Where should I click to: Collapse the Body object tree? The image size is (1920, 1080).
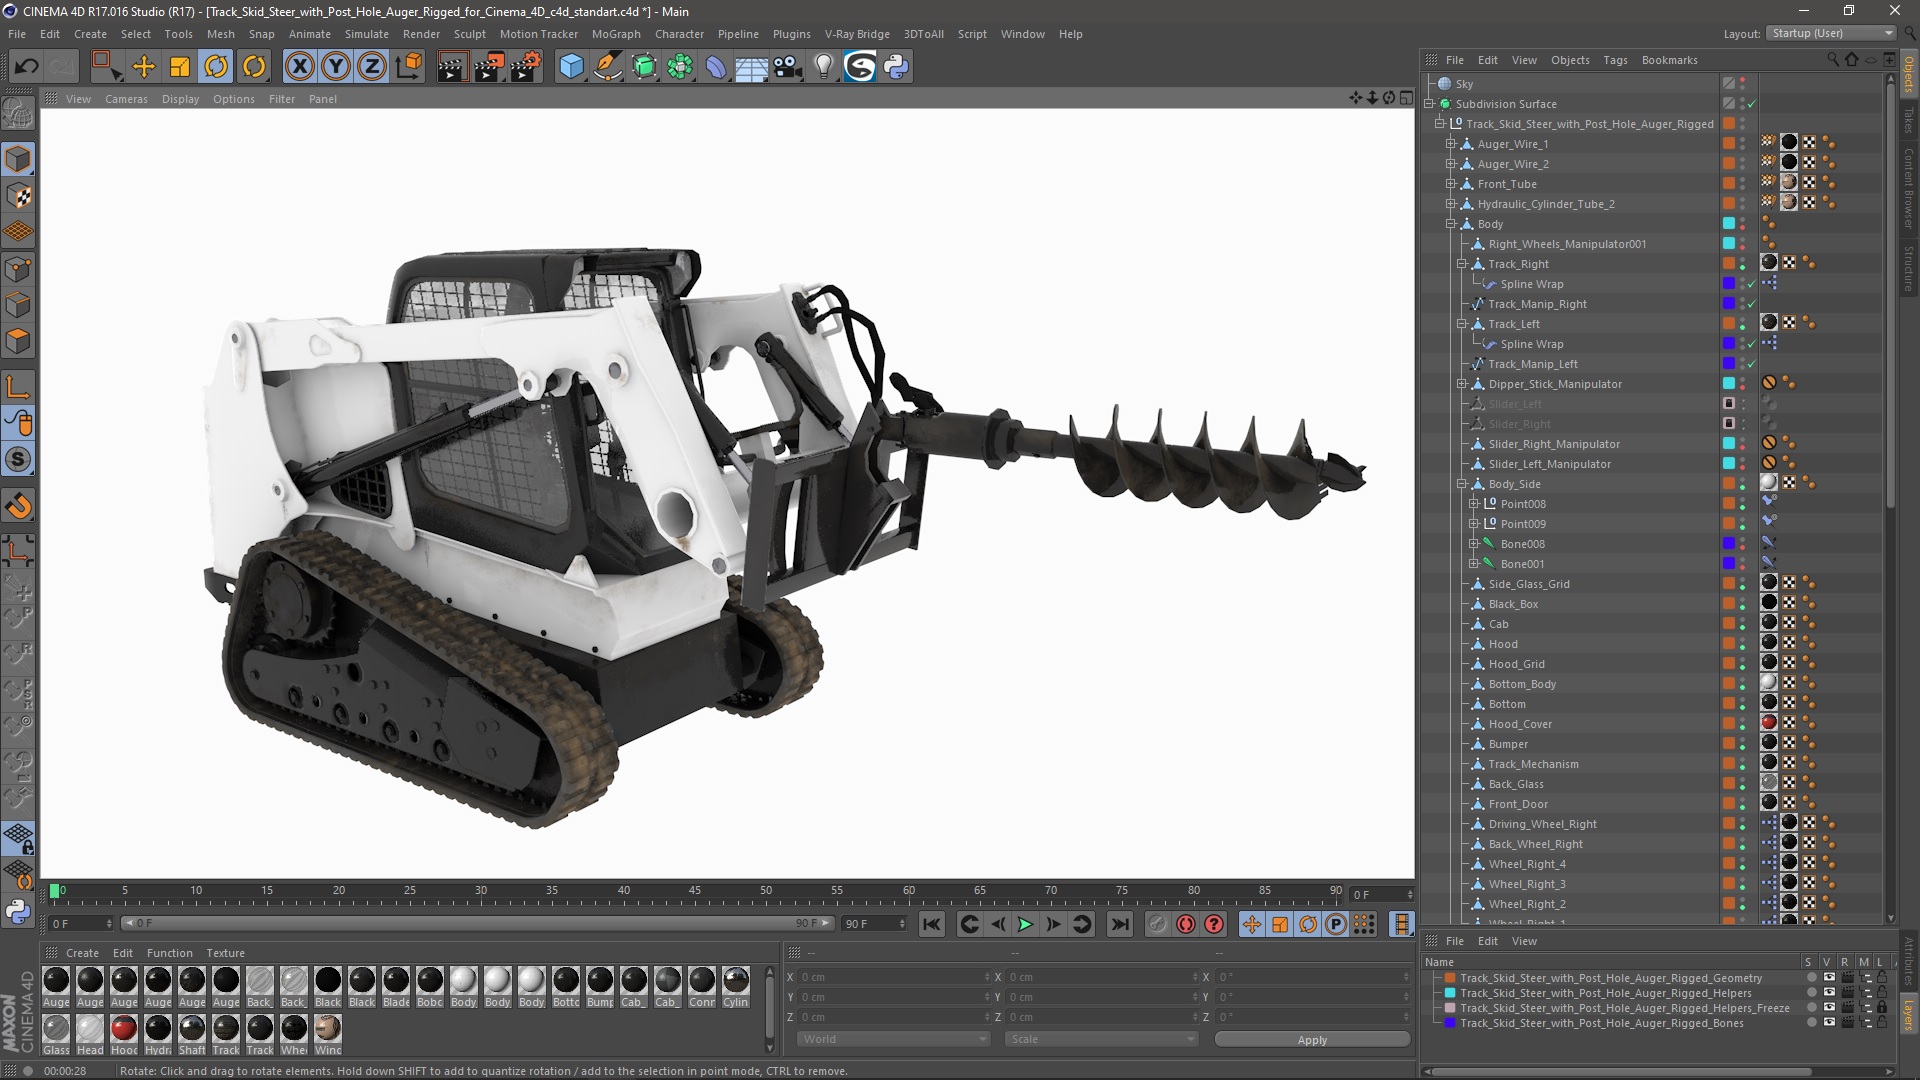[x=1450, y=224]
